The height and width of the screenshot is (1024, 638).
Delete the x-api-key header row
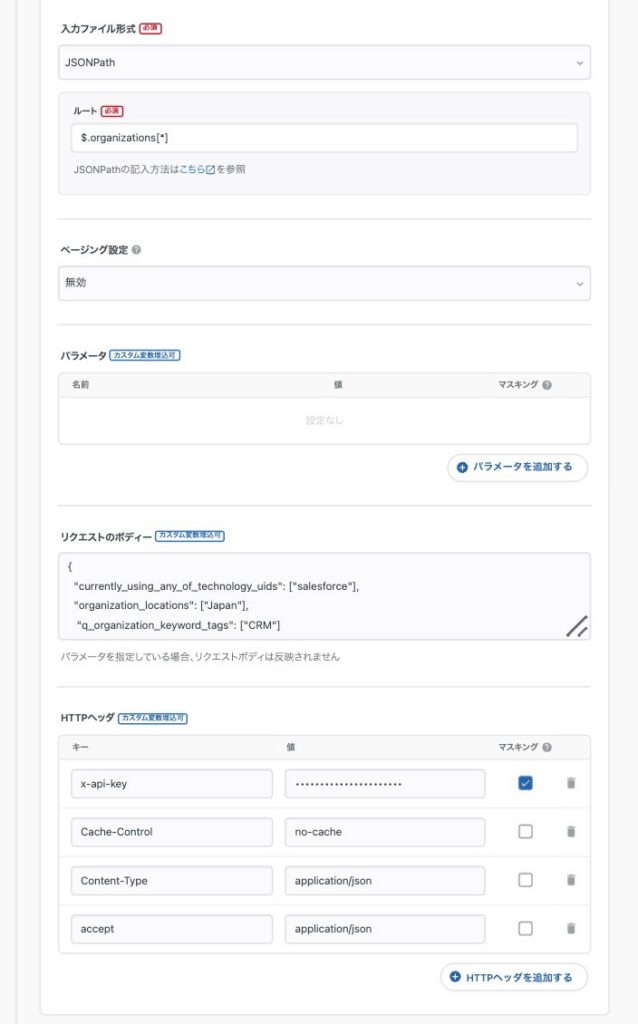571,783
